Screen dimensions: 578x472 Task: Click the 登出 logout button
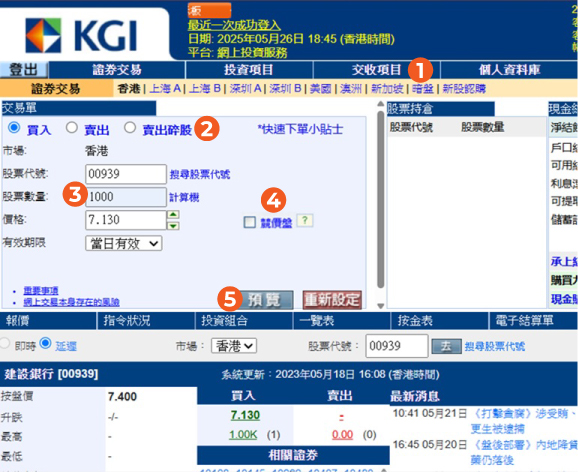click(24, 70)
